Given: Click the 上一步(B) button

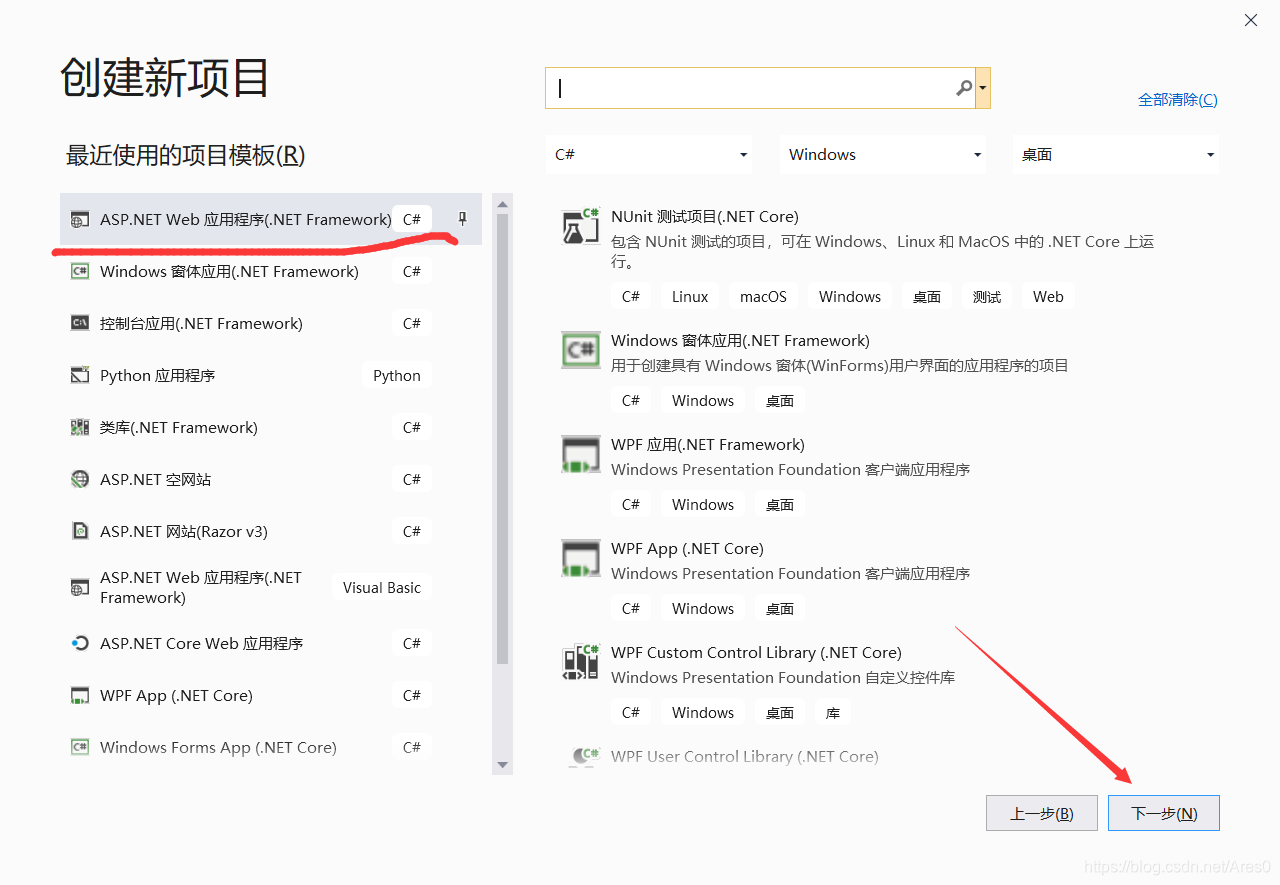Looking at the screenshot, I should point(1041,812).
